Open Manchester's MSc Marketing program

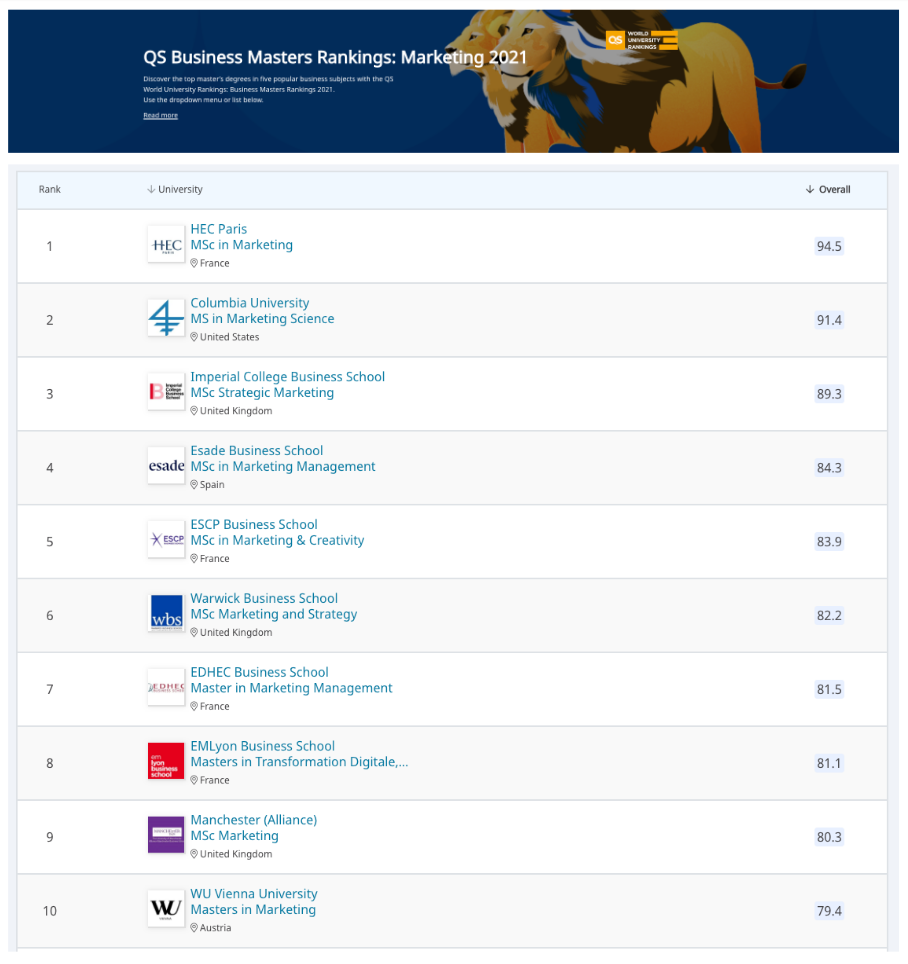coord(234,835)
